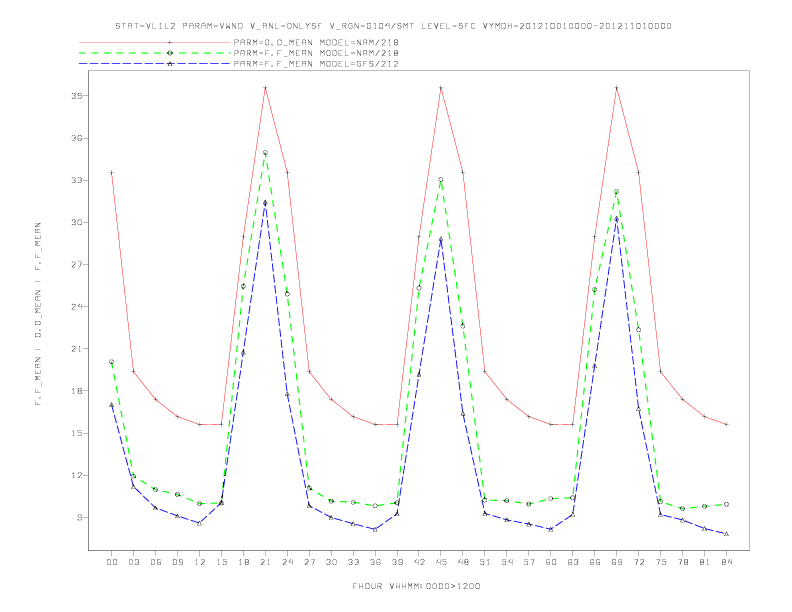
Task: Click x-axis forecast hour label 00
Action: (112, 562)
